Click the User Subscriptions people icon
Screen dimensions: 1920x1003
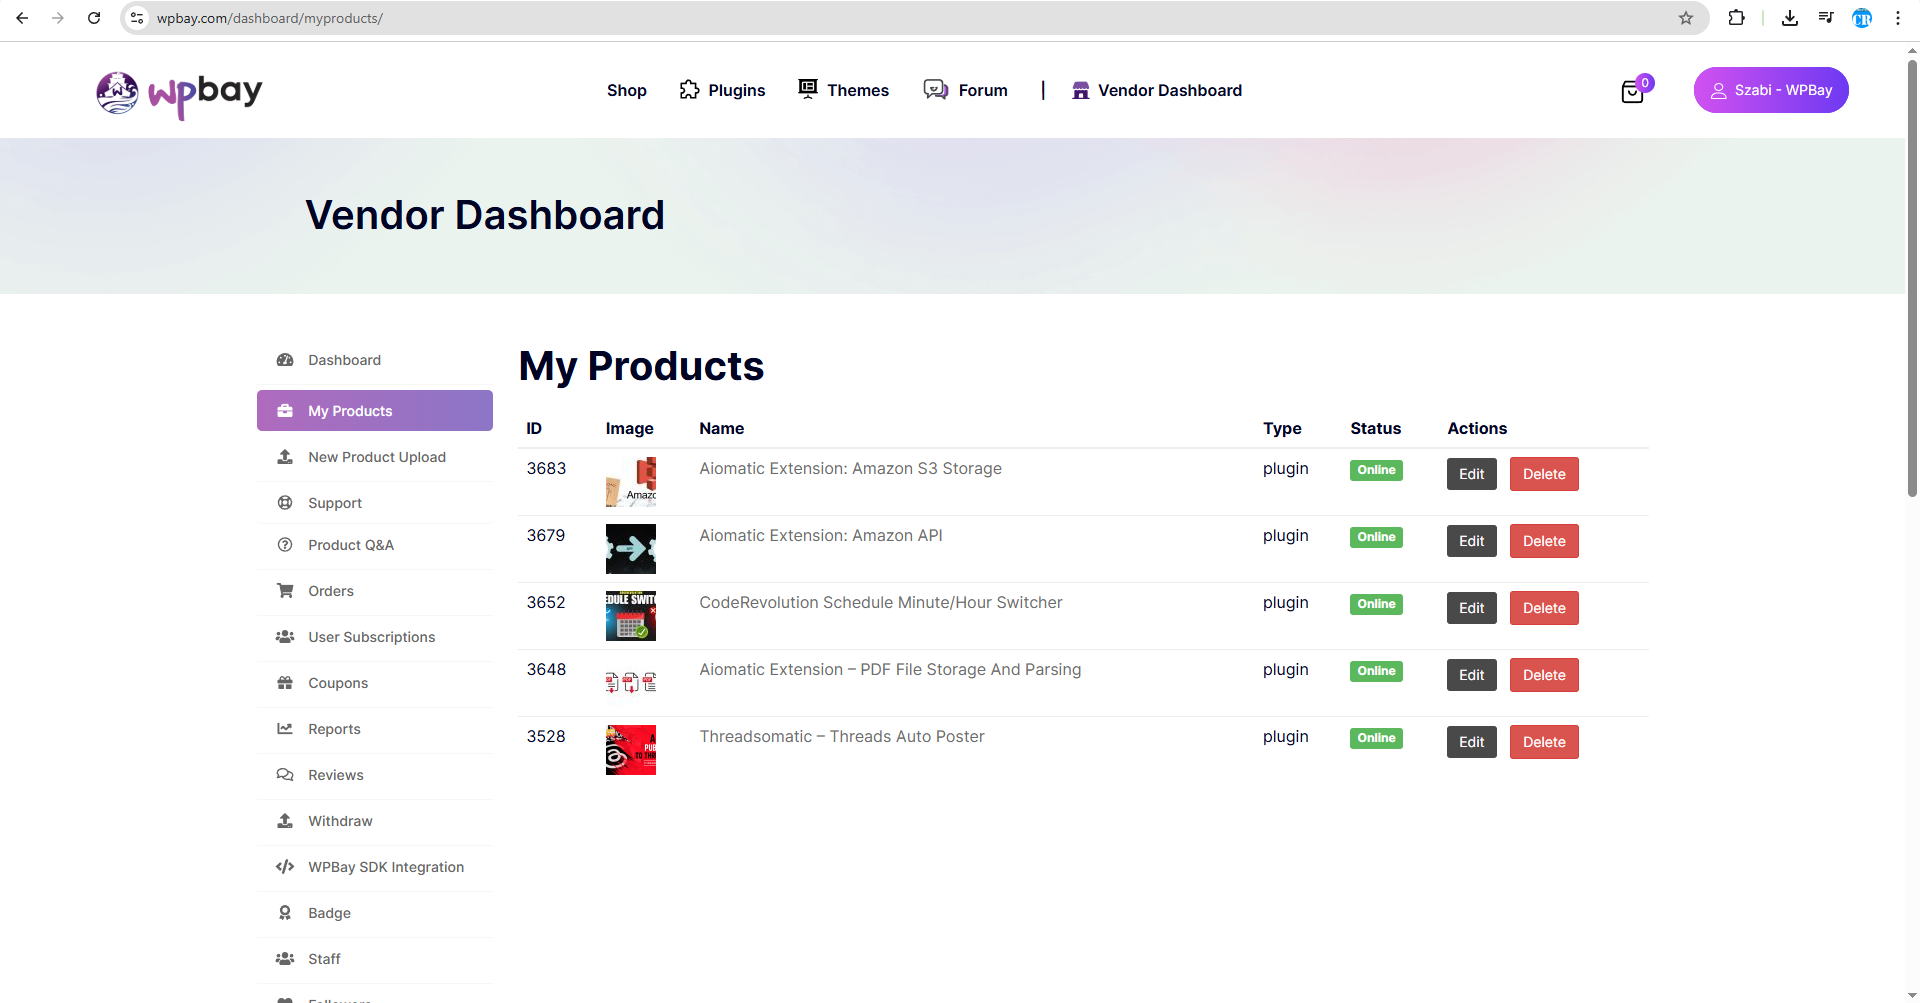pyautogui.click(x=285, y=637)
